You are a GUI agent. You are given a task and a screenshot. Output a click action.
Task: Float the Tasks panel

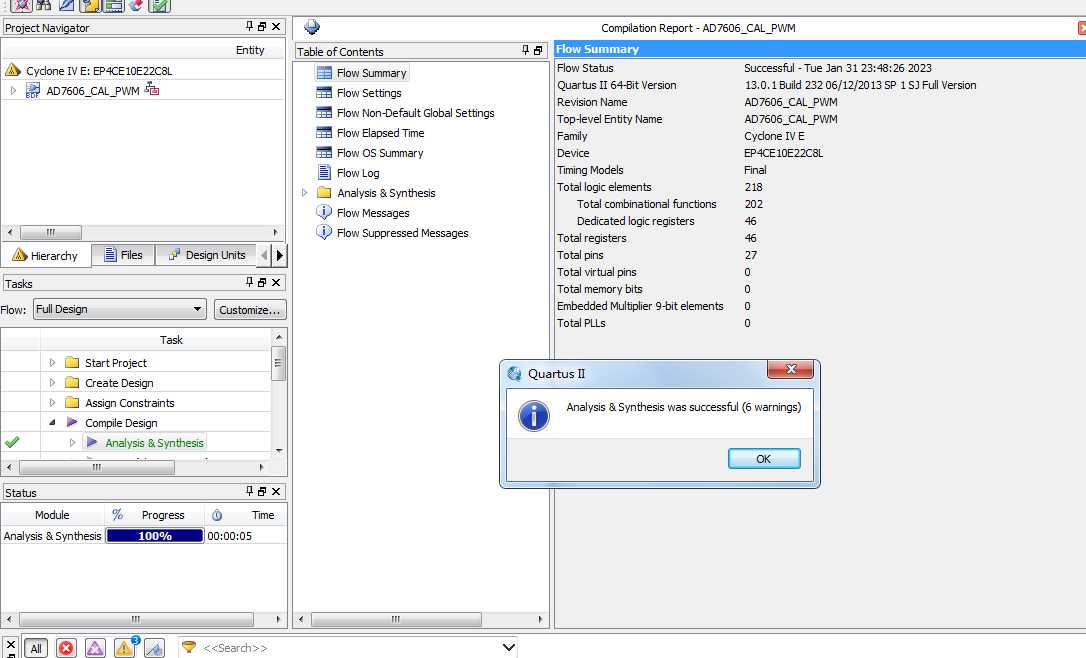262,282
